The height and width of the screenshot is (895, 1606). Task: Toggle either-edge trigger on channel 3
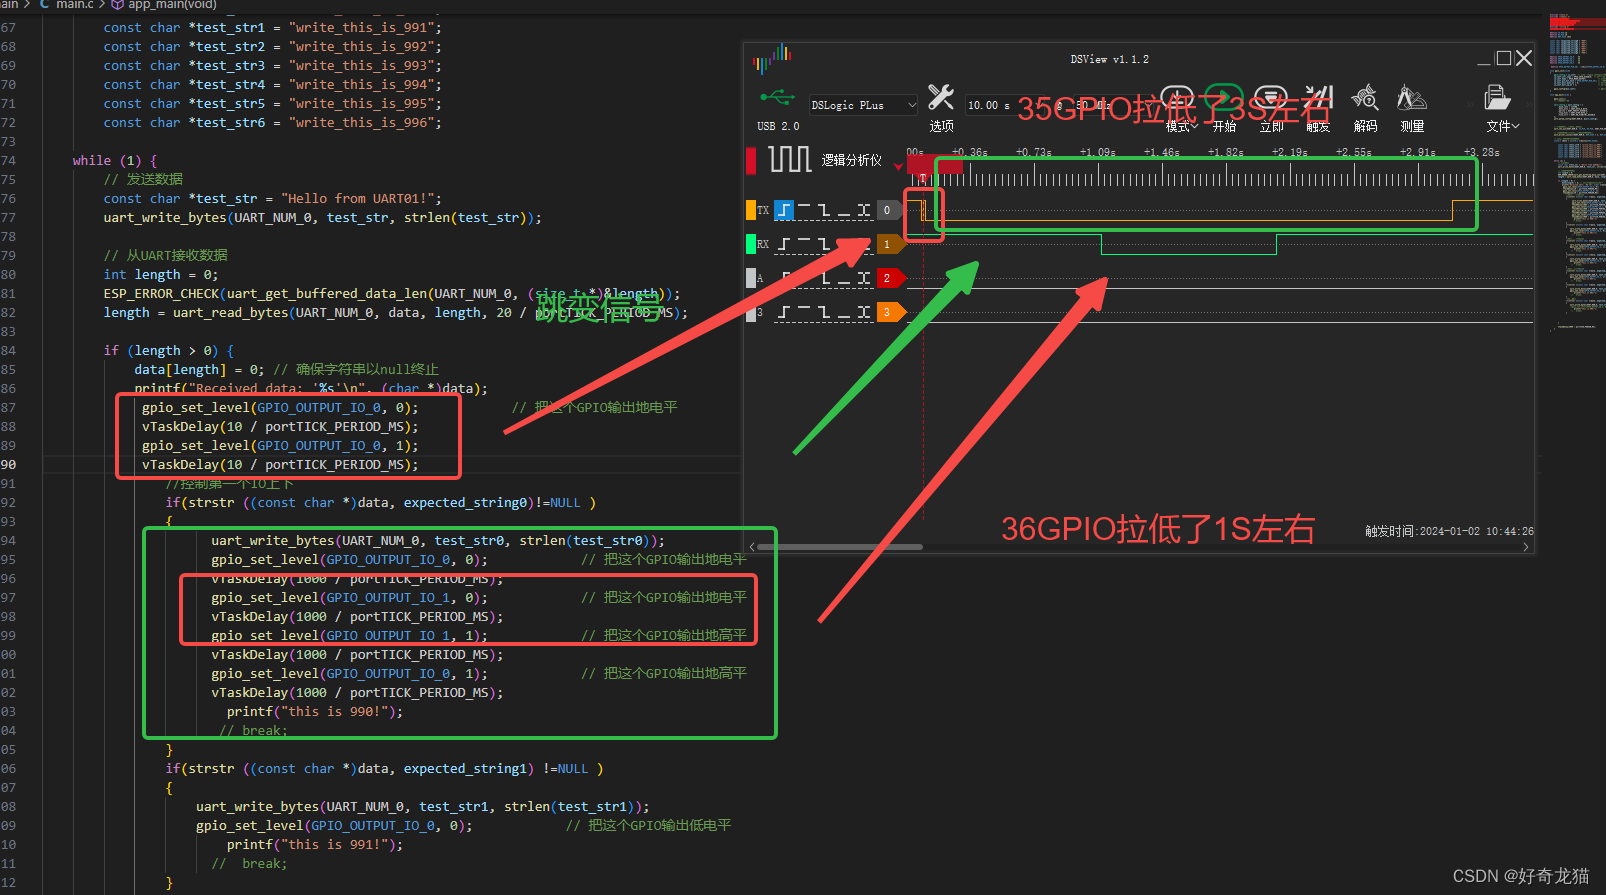coord(864,312)
